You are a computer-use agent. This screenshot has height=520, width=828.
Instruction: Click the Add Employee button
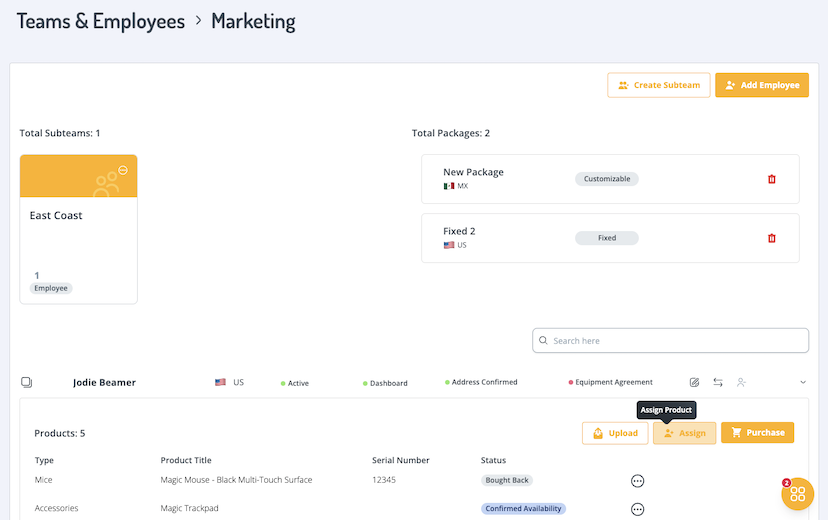tap(761, 85)
